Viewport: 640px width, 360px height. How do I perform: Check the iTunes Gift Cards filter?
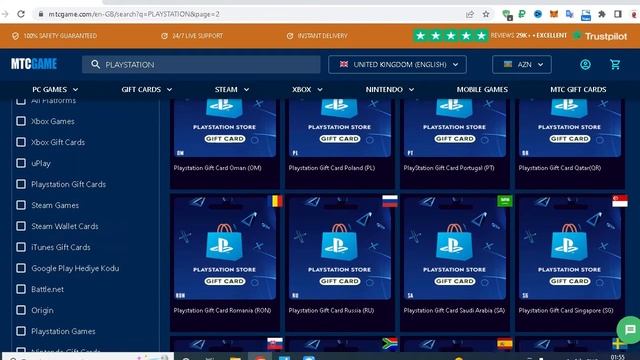[x=21, y=247]
